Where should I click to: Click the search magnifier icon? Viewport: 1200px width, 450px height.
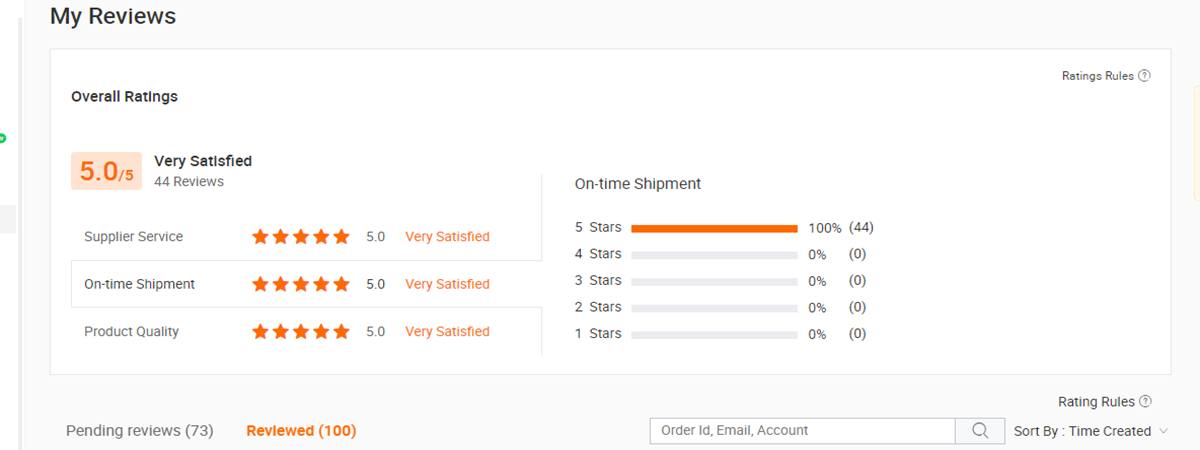pos(980,431)
